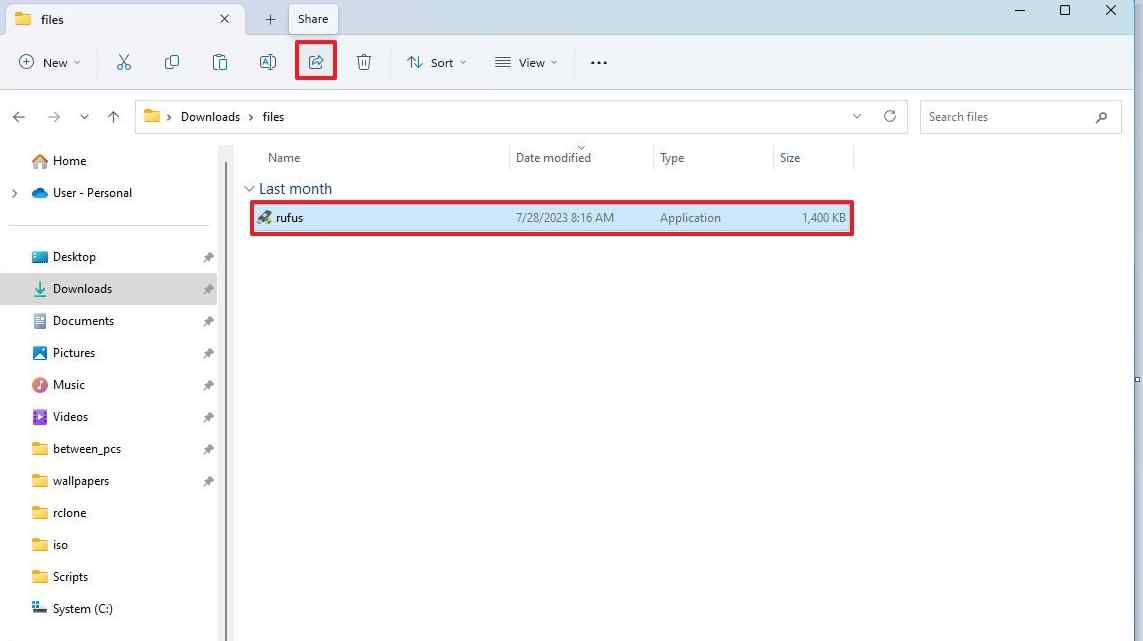Unpin Documents via its pin icon
Viewport: 1143px width, 641px height.
click(208, 320)
